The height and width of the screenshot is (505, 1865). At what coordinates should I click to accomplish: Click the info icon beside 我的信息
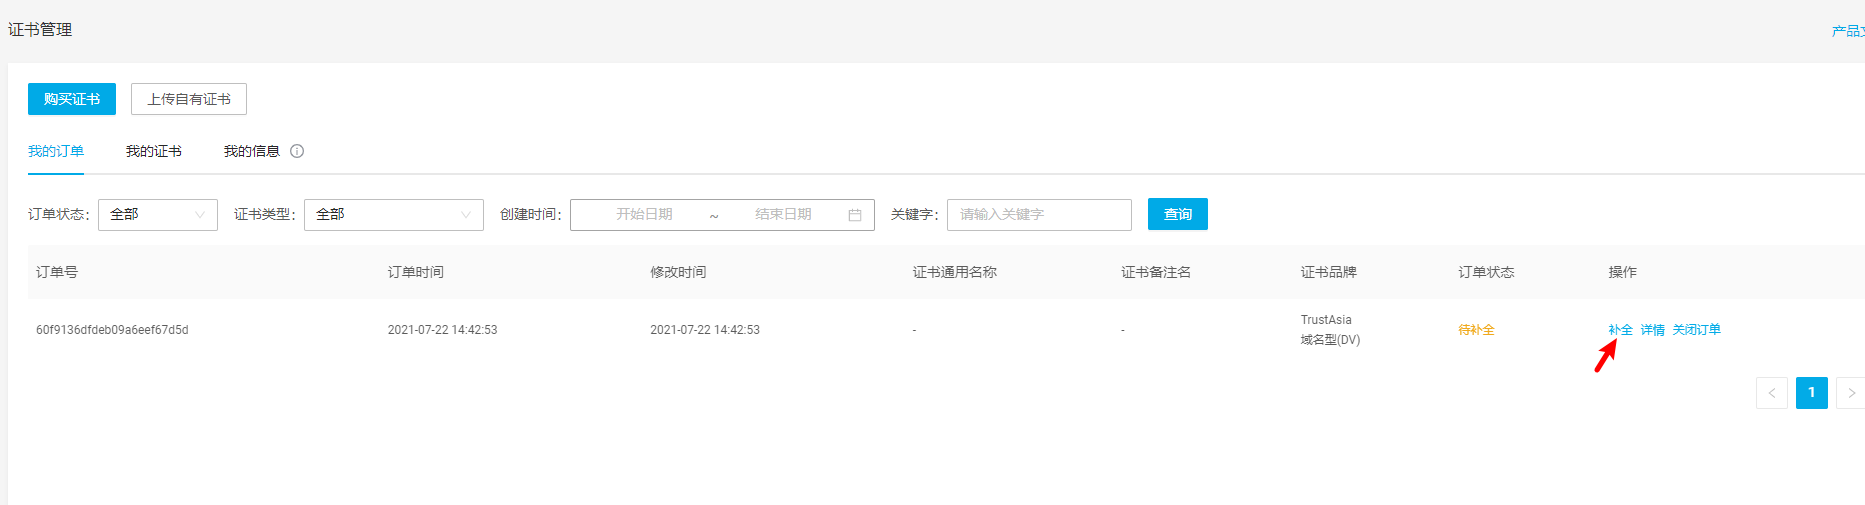(297, 151)
